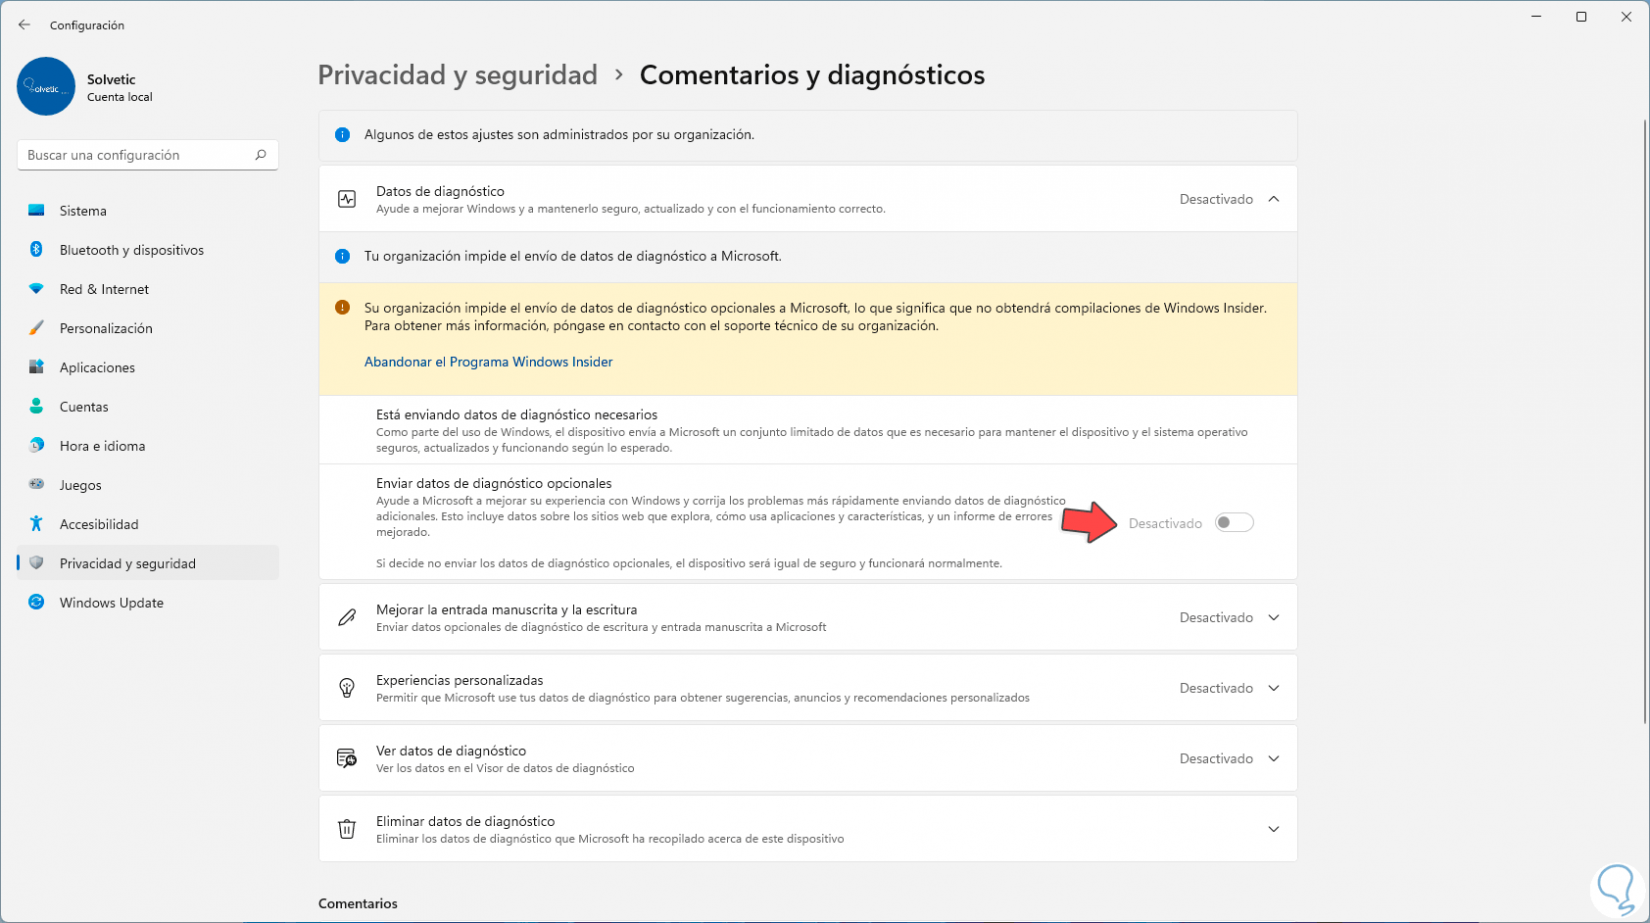Click the Cuentas person icon

[36, 406]
